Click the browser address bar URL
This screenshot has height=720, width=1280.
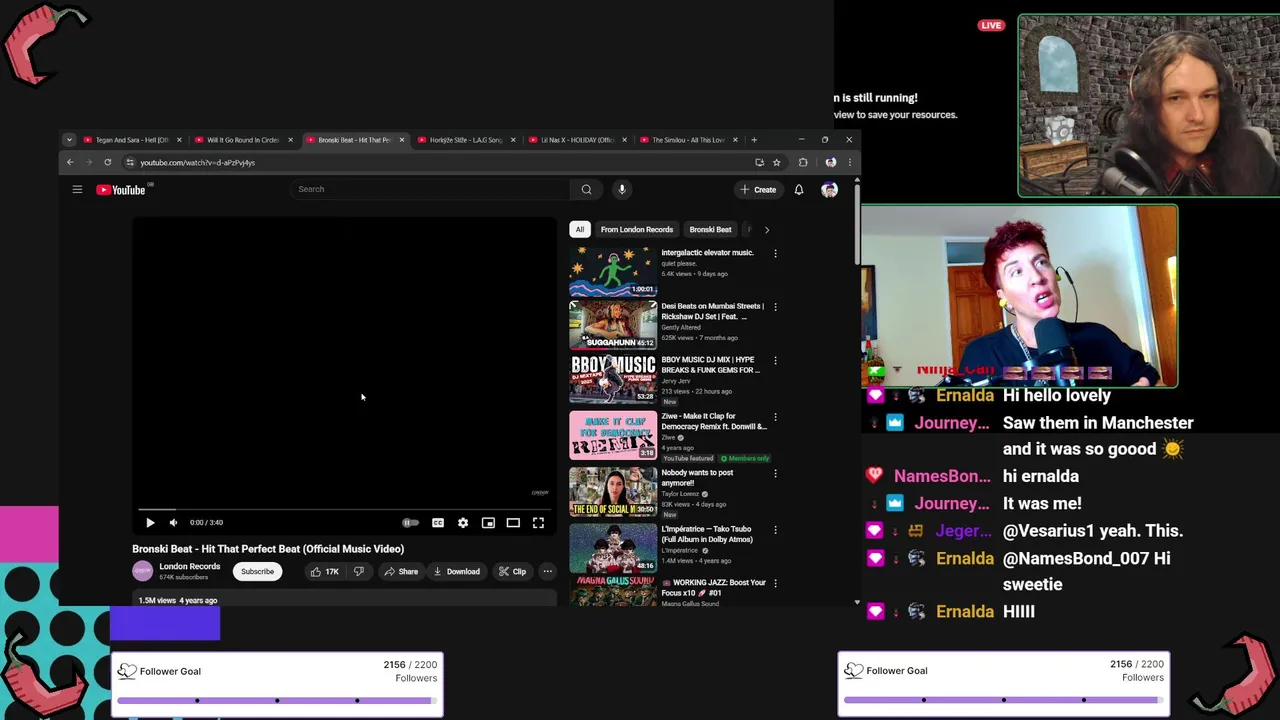[197, 162]
